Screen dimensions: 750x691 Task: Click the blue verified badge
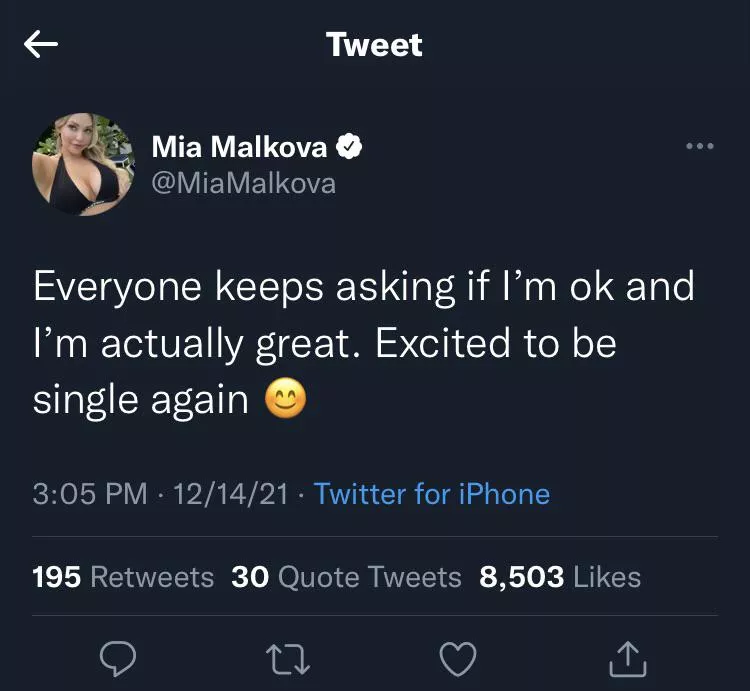(349, 148)
